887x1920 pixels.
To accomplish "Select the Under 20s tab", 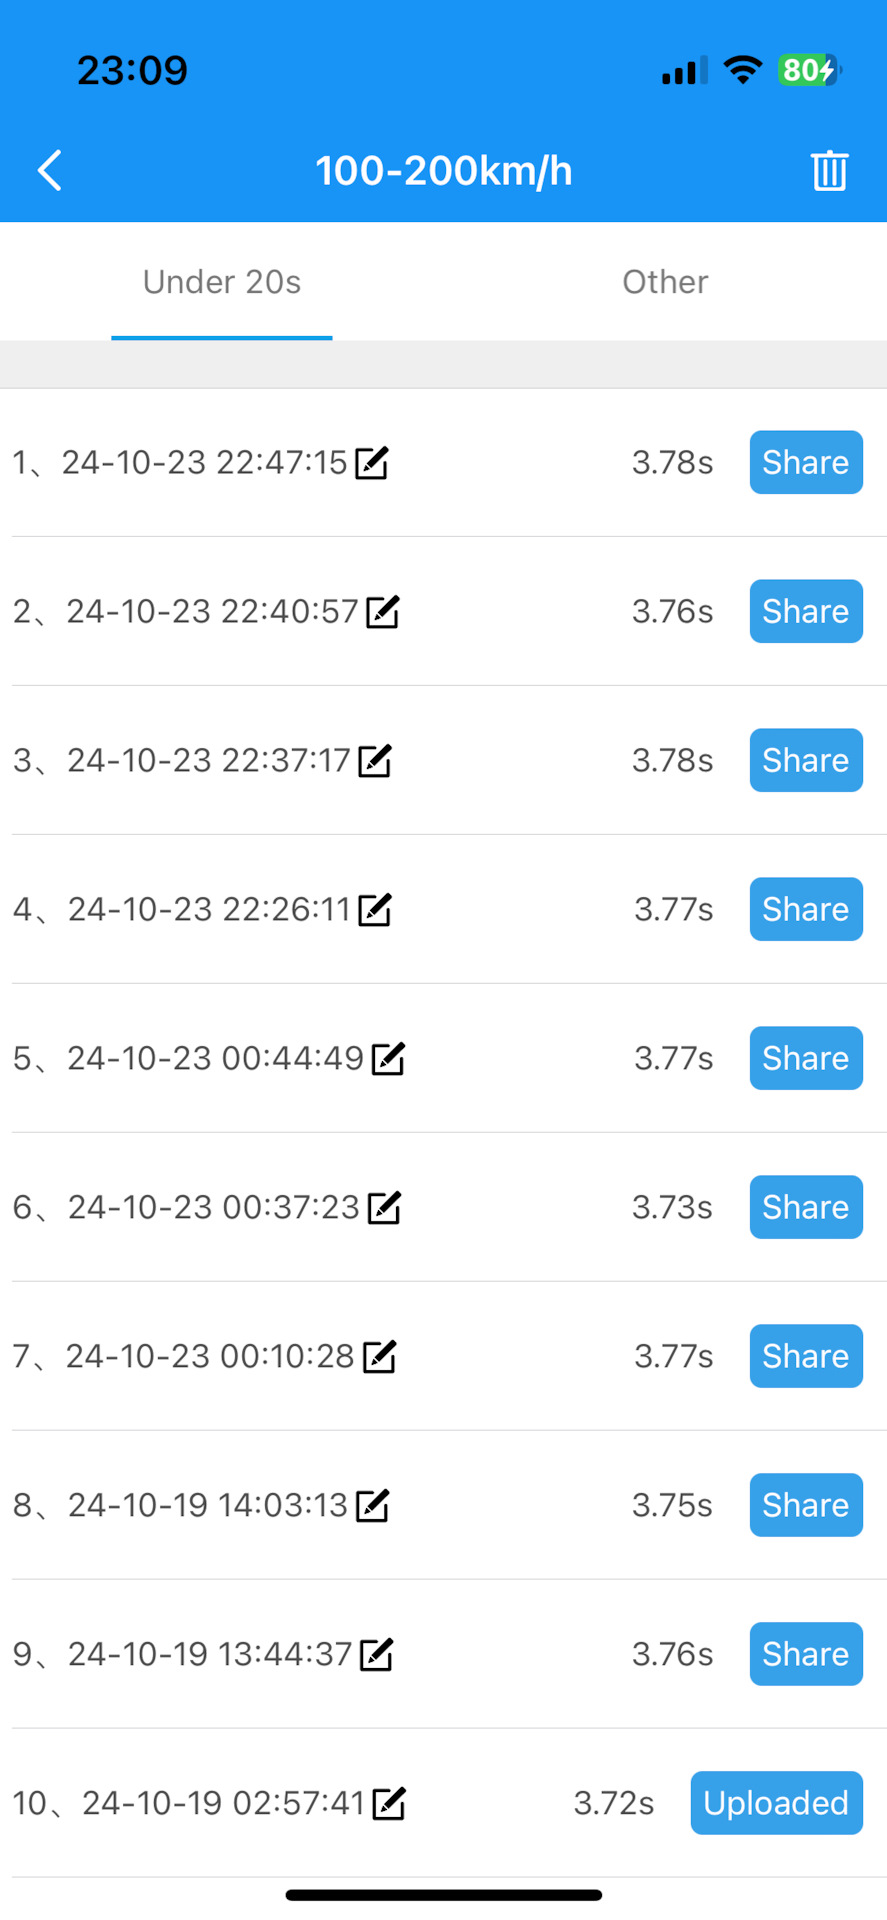I will click(222, 282).
